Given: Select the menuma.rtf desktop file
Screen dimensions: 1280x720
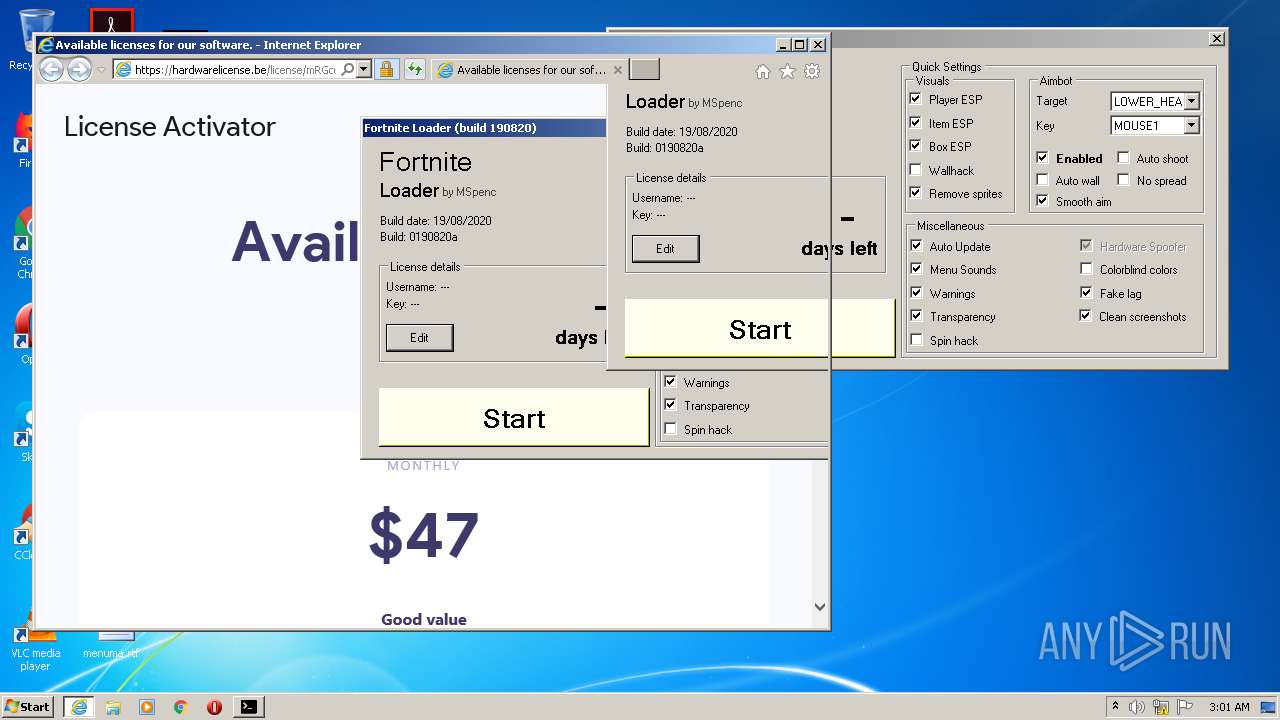Looking at the screenshot, I should click(111, 647).
